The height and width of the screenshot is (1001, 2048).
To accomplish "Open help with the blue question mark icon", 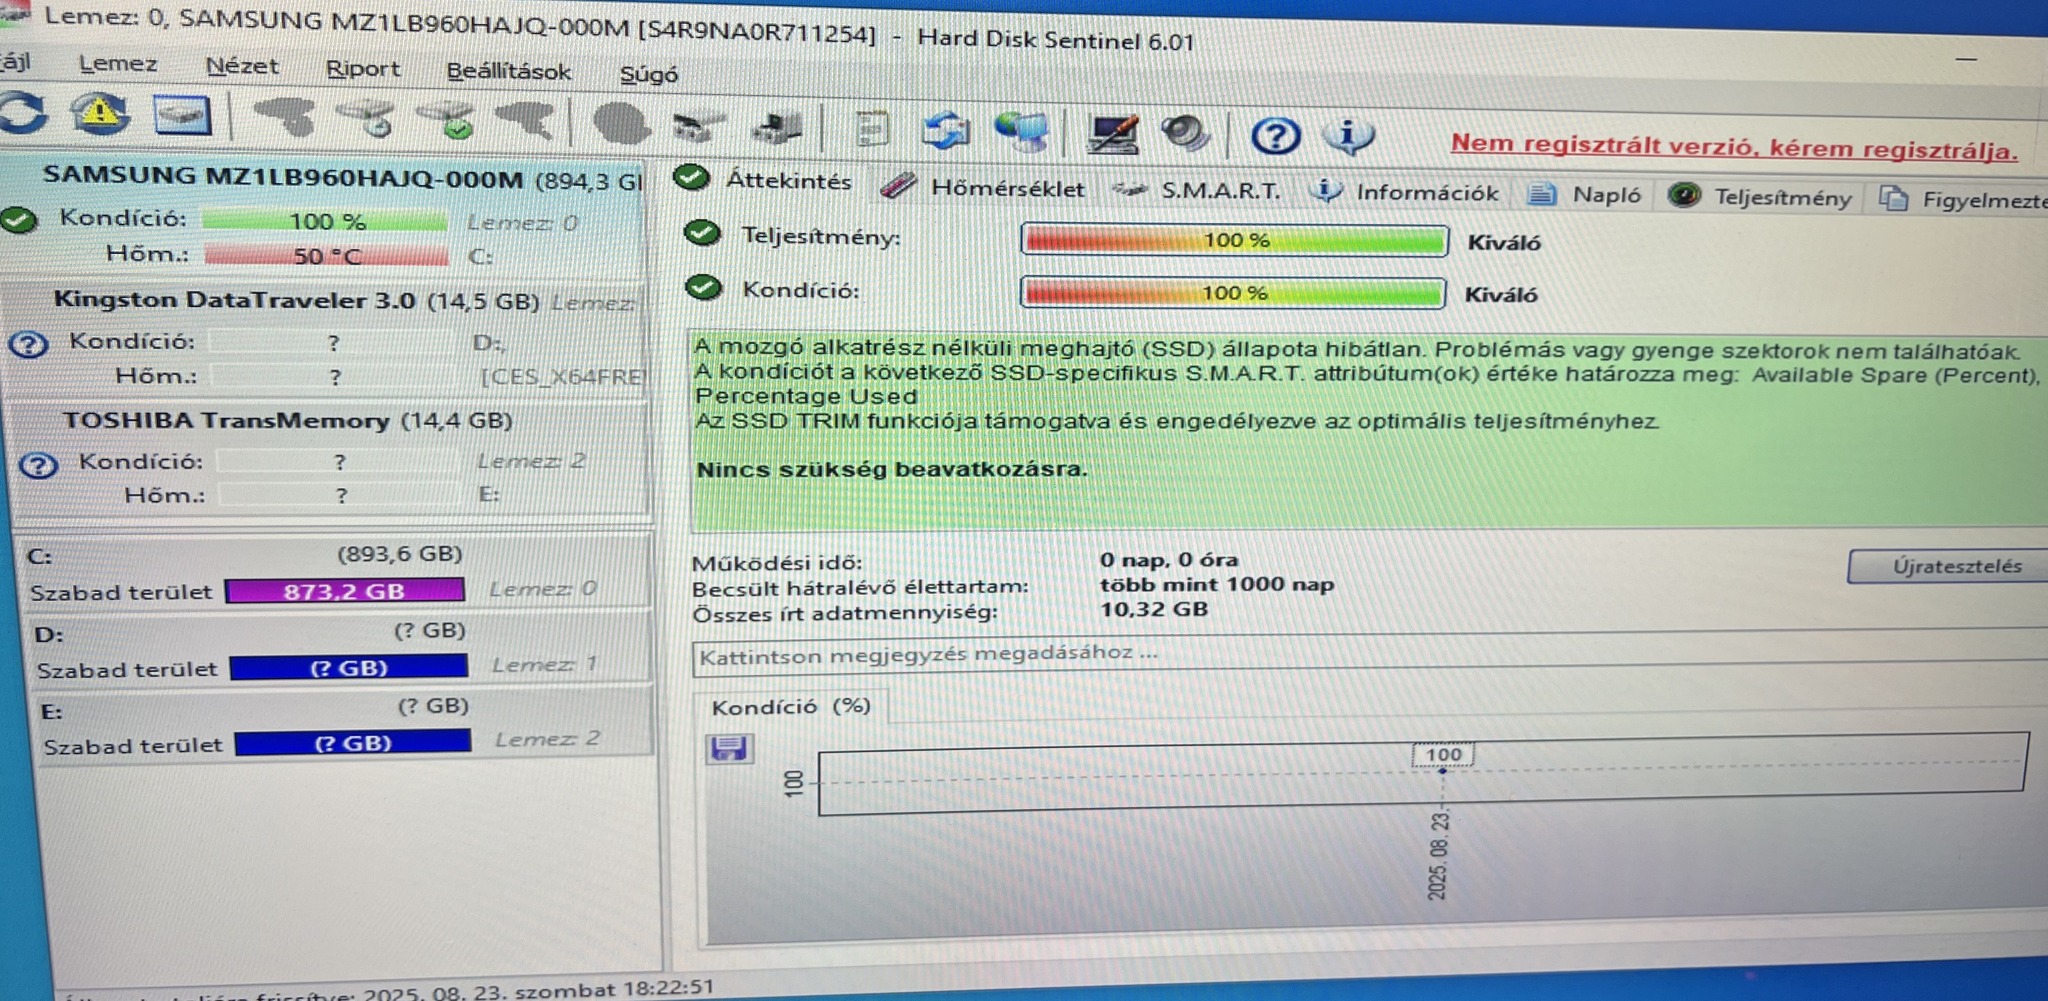I will pyautogui.click(x=1275, y=135).
